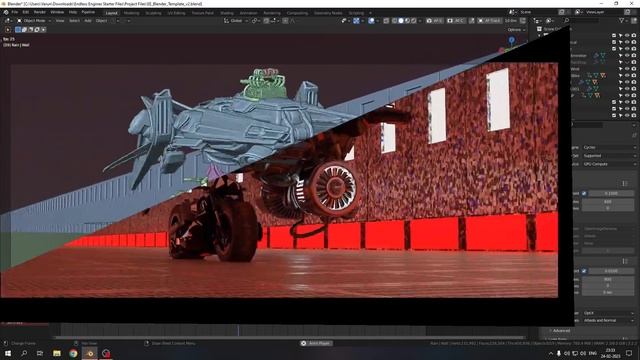Open File Explorer from the taskbar
Viewport: 640px width, 360px height.
[57, 353]
